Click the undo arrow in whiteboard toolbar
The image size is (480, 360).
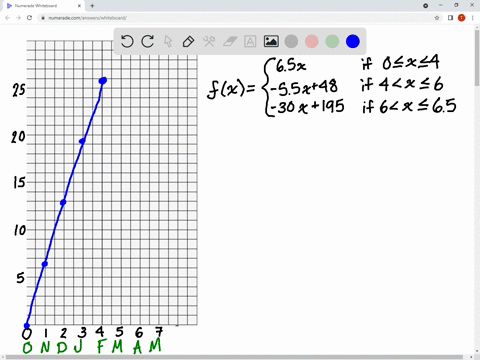pos(127,42)
